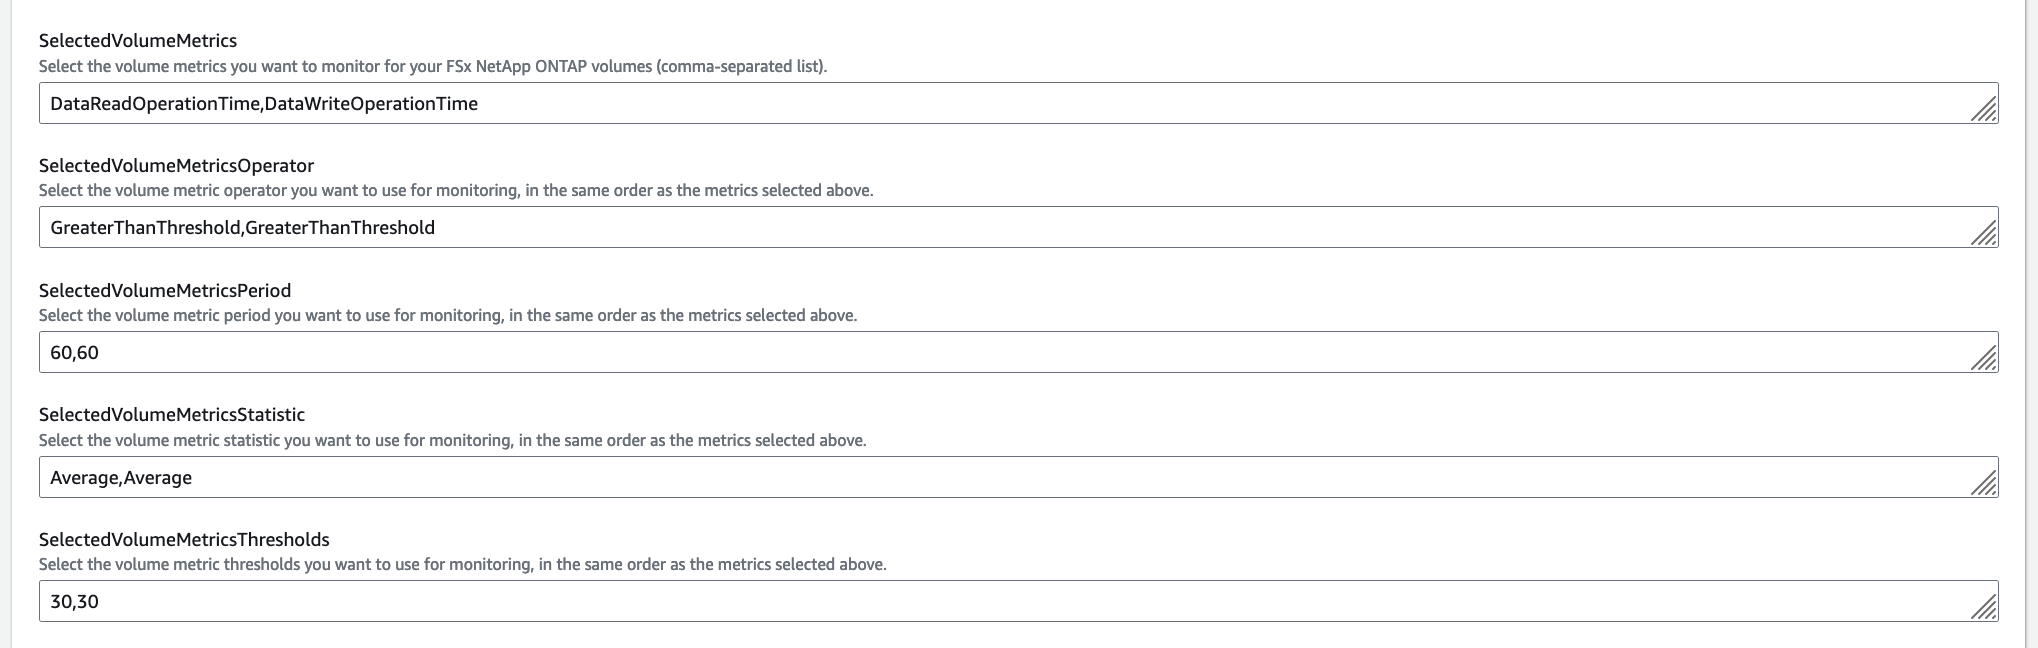Click the value DataReadOperationTime,DataWriteOperationTime
Screen dimensions: 2038x648
click(263, 103)
